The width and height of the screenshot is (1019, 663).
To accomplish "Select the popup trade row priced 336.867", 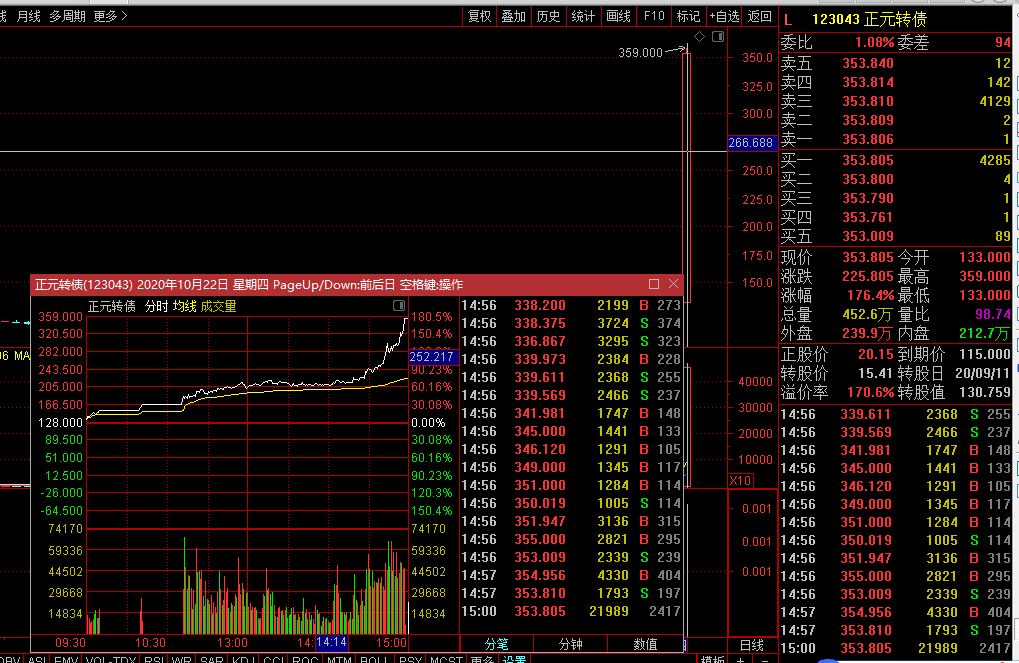I will point(571,341).
